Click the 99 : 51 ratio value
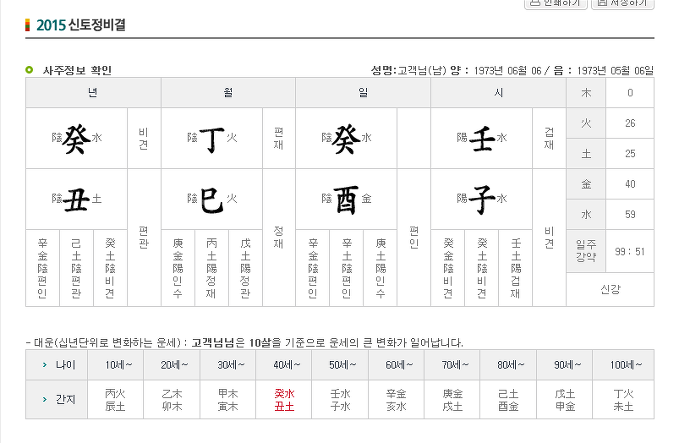 [x=630, y=251]
